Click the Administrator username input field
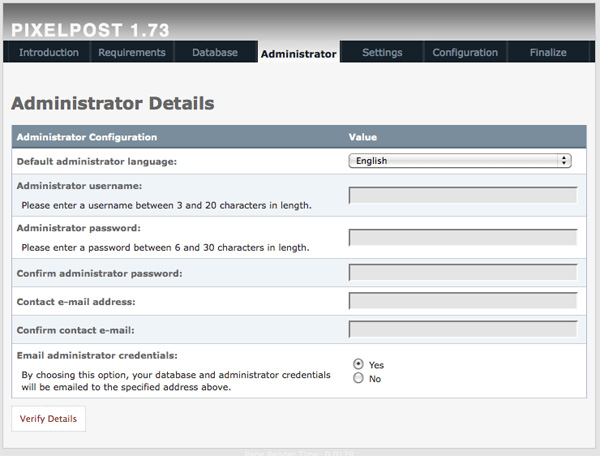600x456 pixels. (x=463, y=195)
